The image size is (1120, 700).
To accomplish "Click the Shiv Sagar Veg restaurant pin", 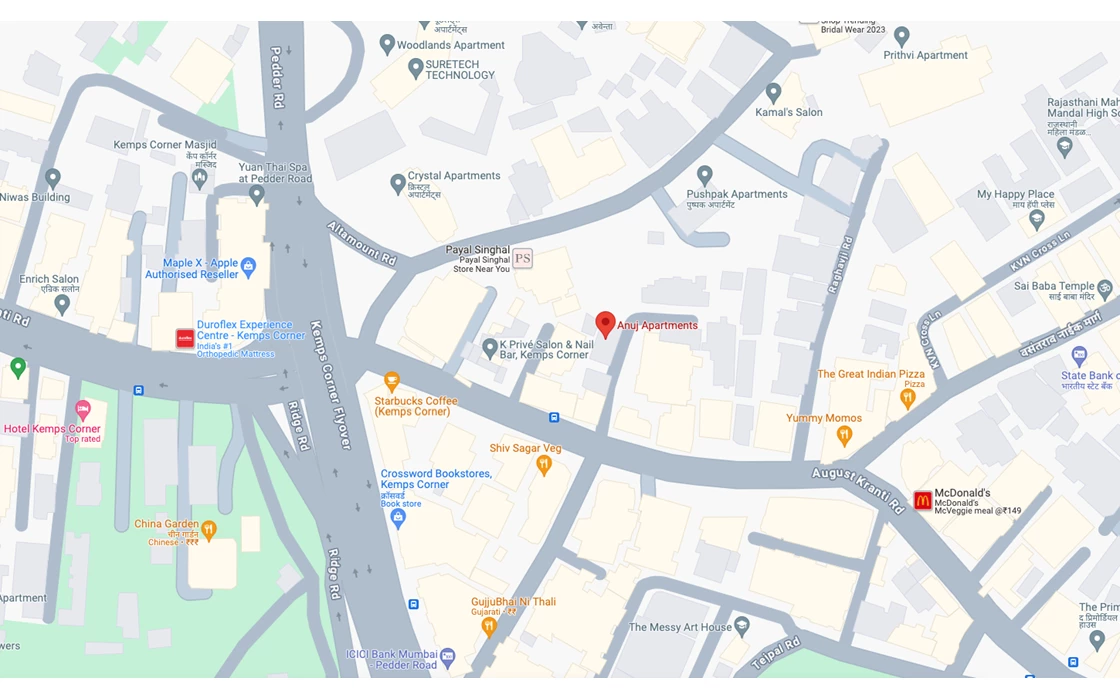I will [544, 466].
